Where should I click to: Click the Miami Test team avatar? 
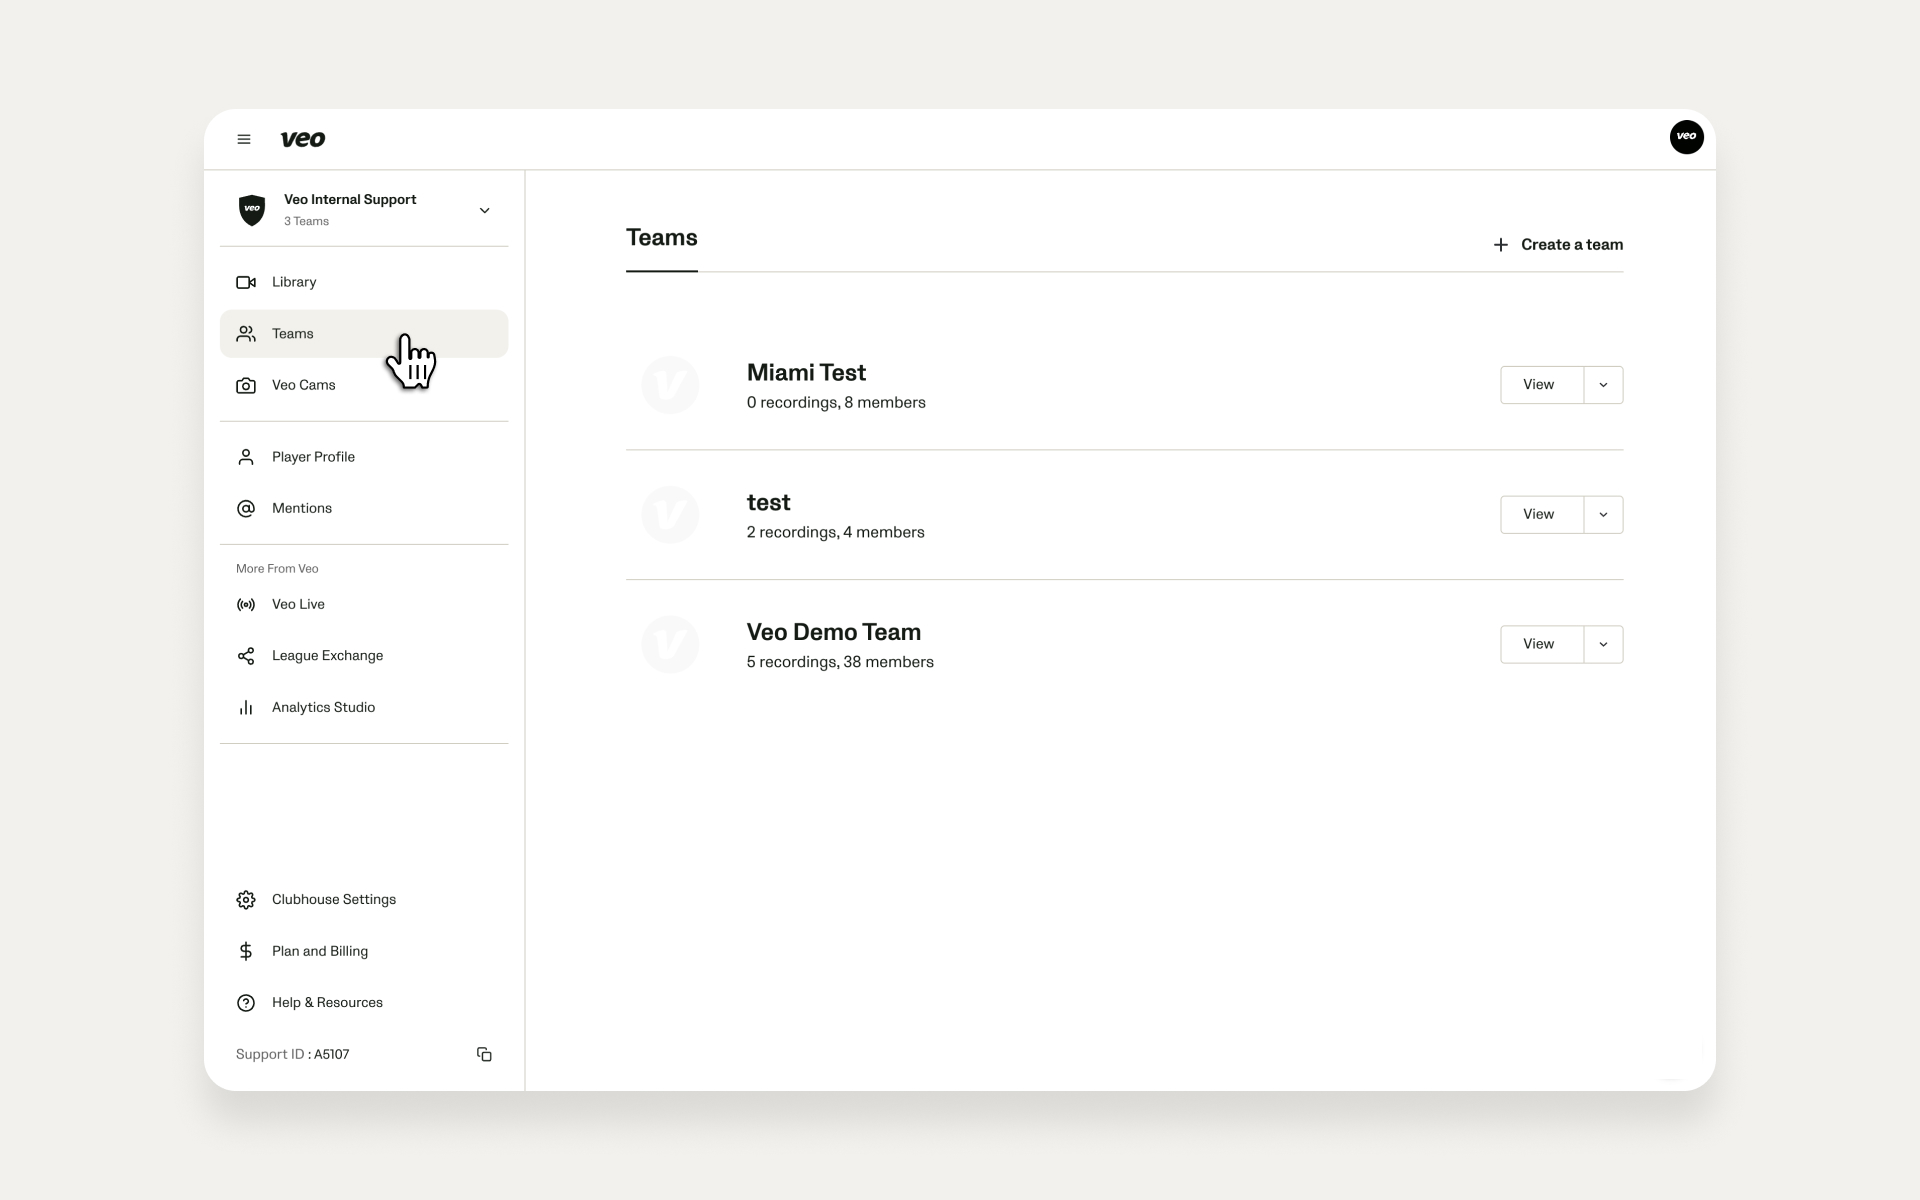(x=669, y=385)
